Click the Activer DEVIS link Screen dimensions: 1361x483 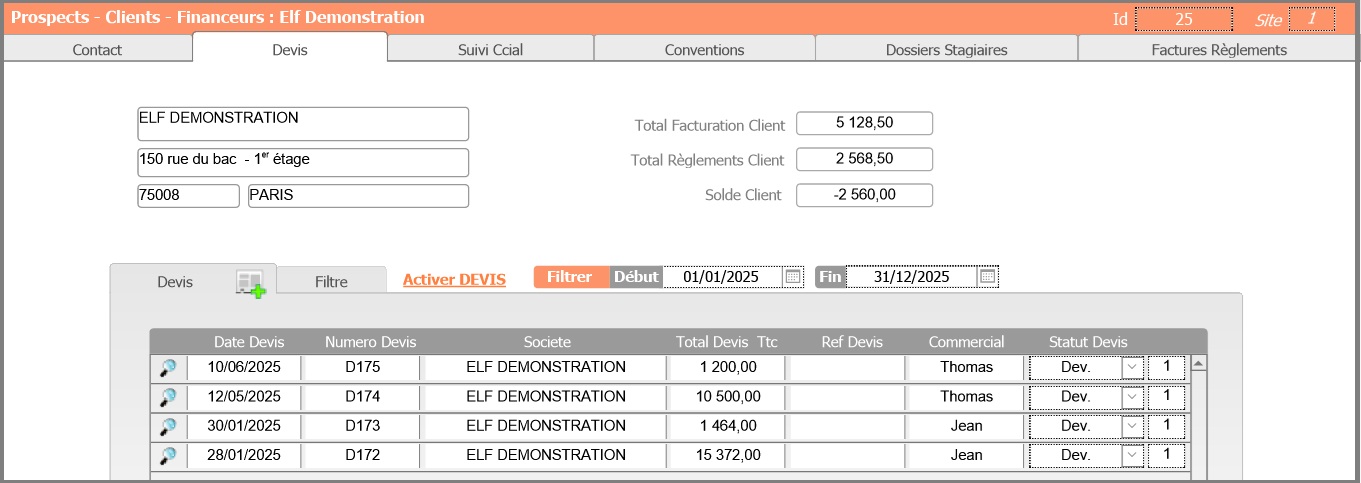[454, 280]
